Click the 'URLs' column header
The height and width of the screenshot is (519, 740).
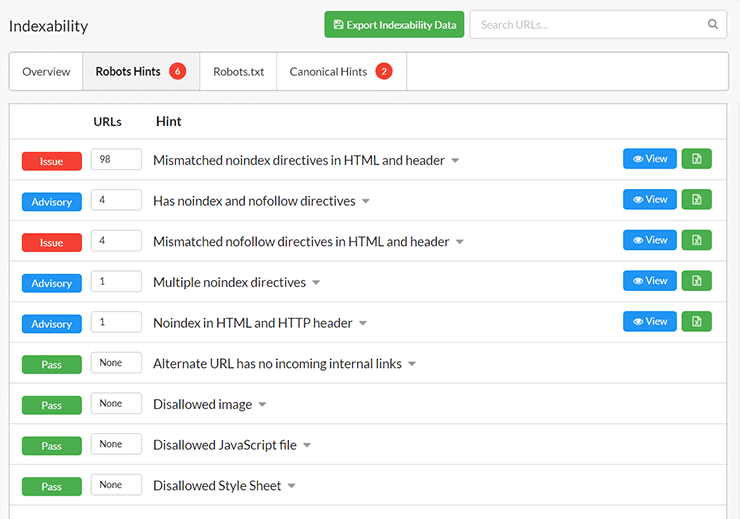[x=107, y=122]
